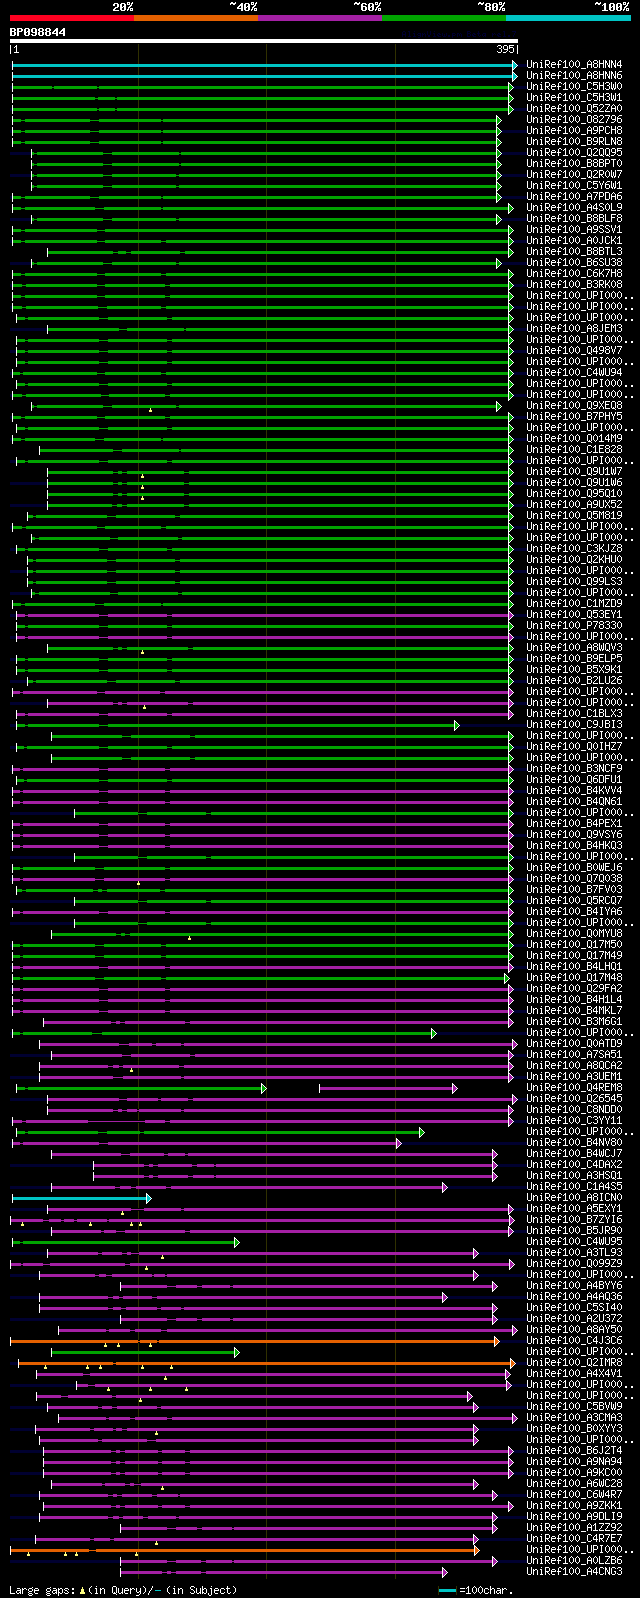Select the label UniRef100_Q9U1W7
Image resolution: width=640 pixels, height=1598 pixels.
click(x=574, y=471)
